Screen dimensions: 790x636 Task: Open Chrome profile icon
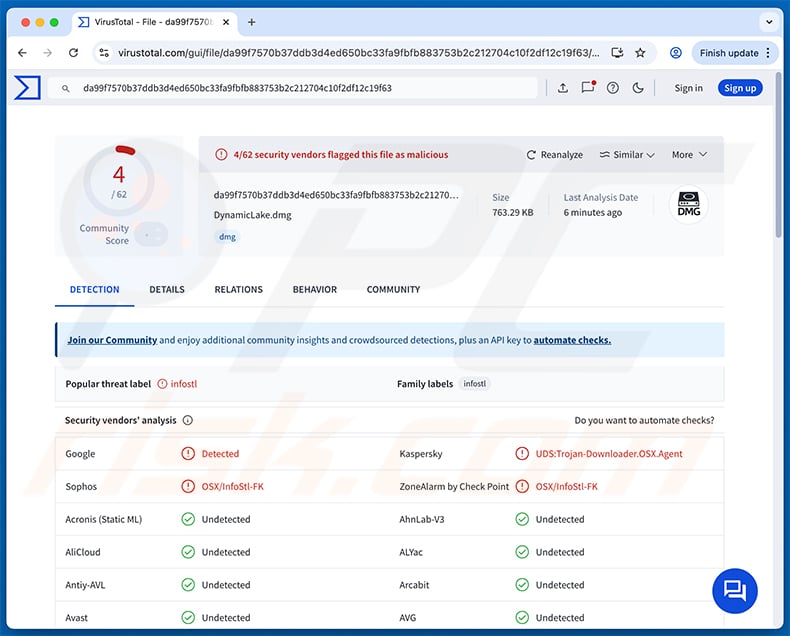[676, 53]
